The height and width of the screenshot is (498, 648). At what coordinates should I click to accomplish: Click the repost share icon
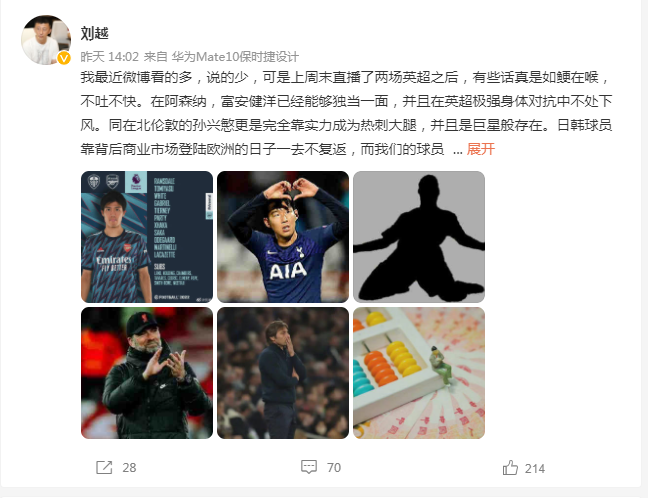[x=104, y=467]
